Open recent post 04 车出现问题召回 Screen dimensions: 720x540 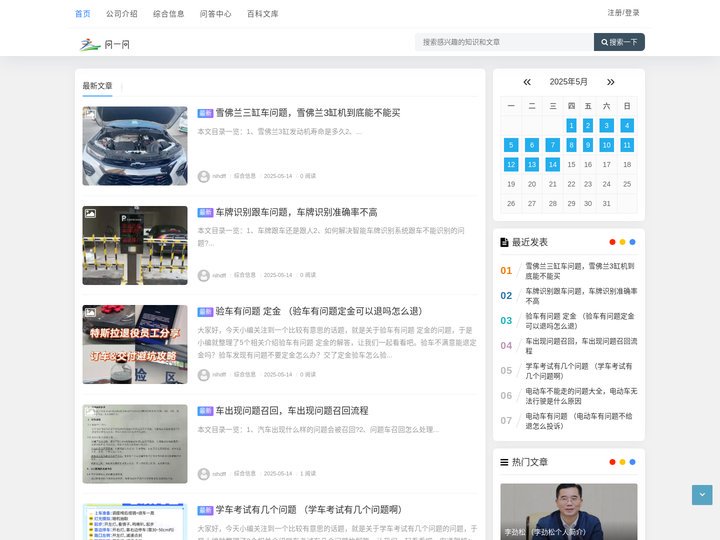581,346
